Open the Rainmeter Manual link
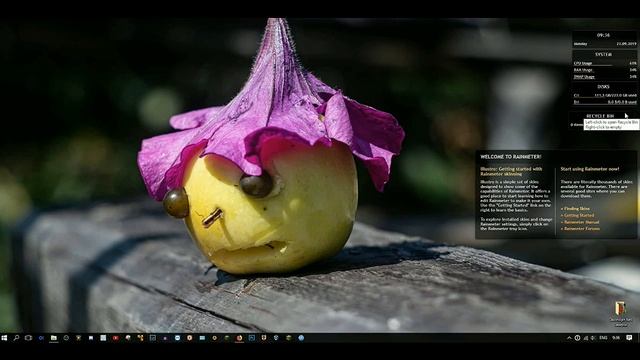Viewport: 640px width, 360px height. click(x=581, y=222)
